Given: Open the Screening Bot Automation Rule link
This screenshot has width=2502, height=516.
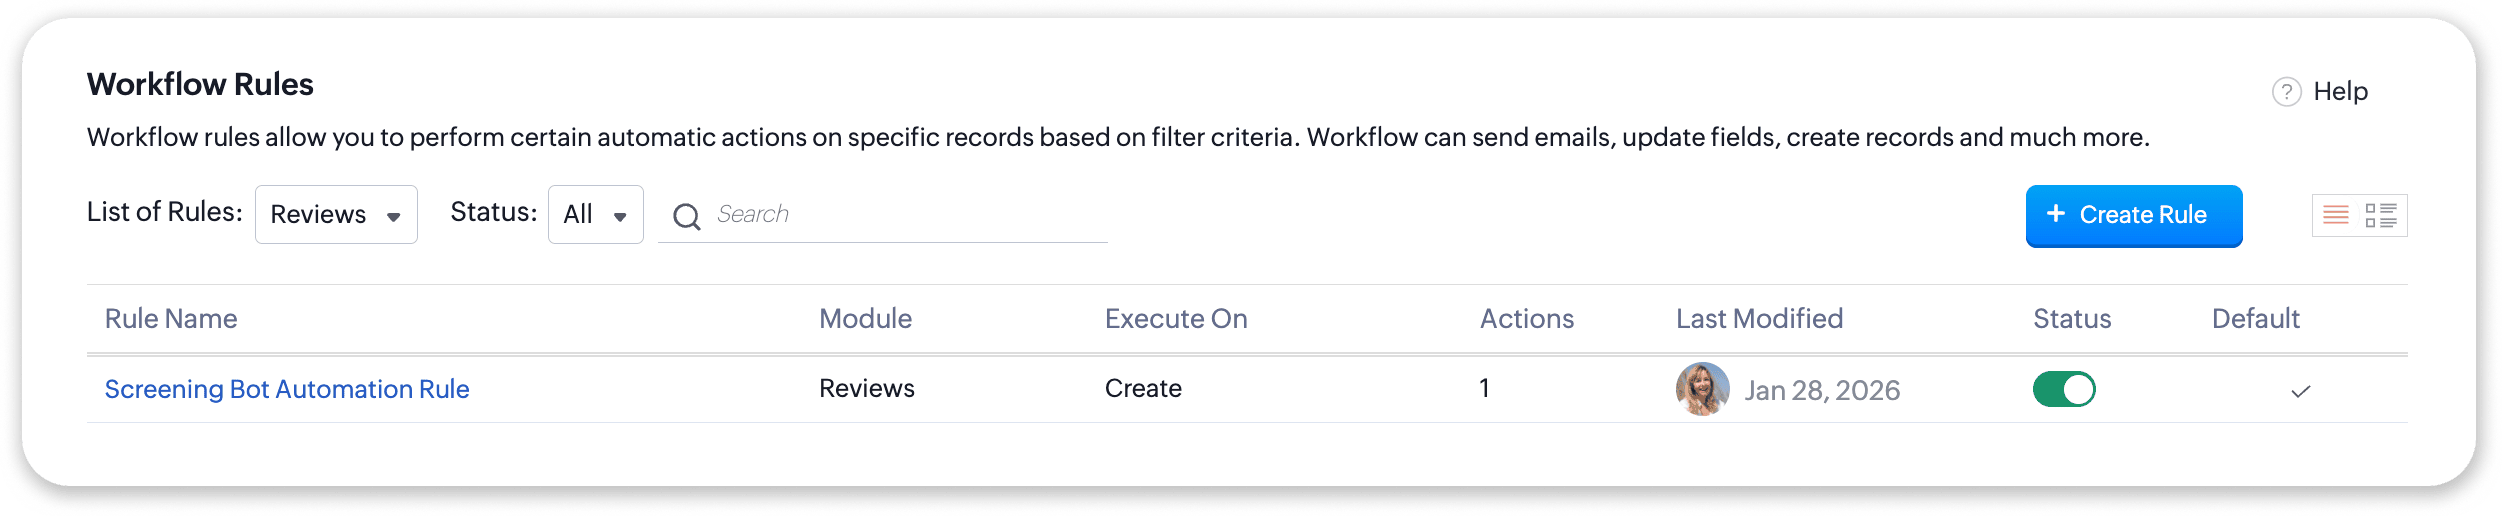Looking at the screenshot, I should (287, 389).
